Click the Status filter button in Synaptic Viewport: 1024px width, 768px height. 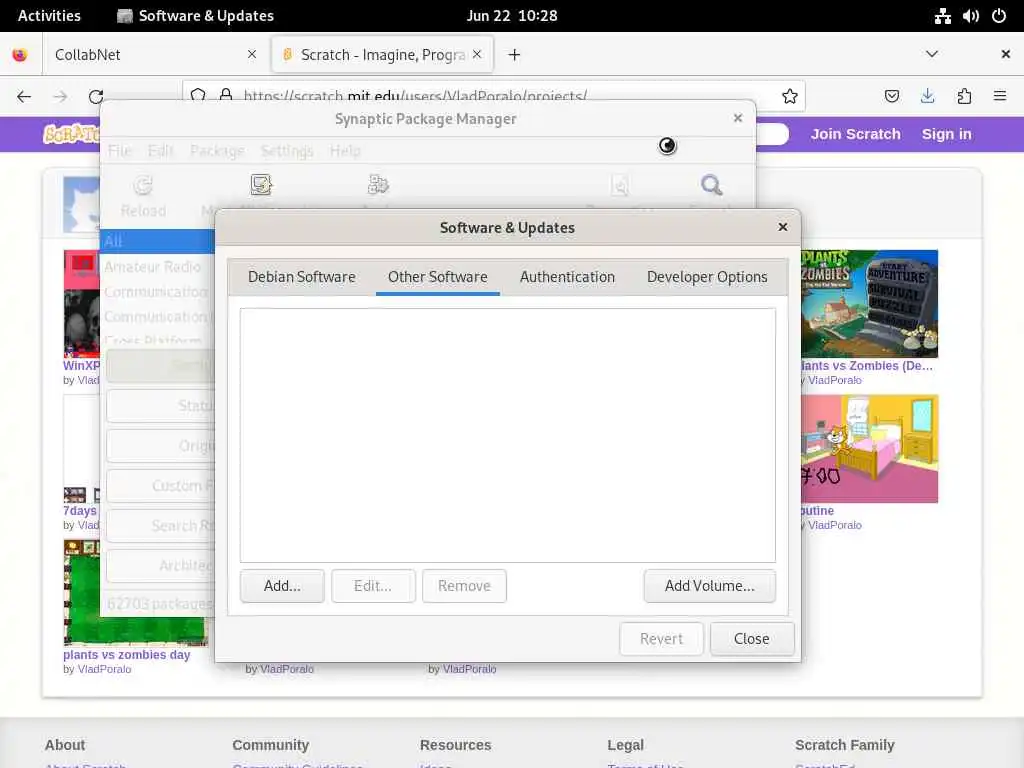tap(161, 406)
